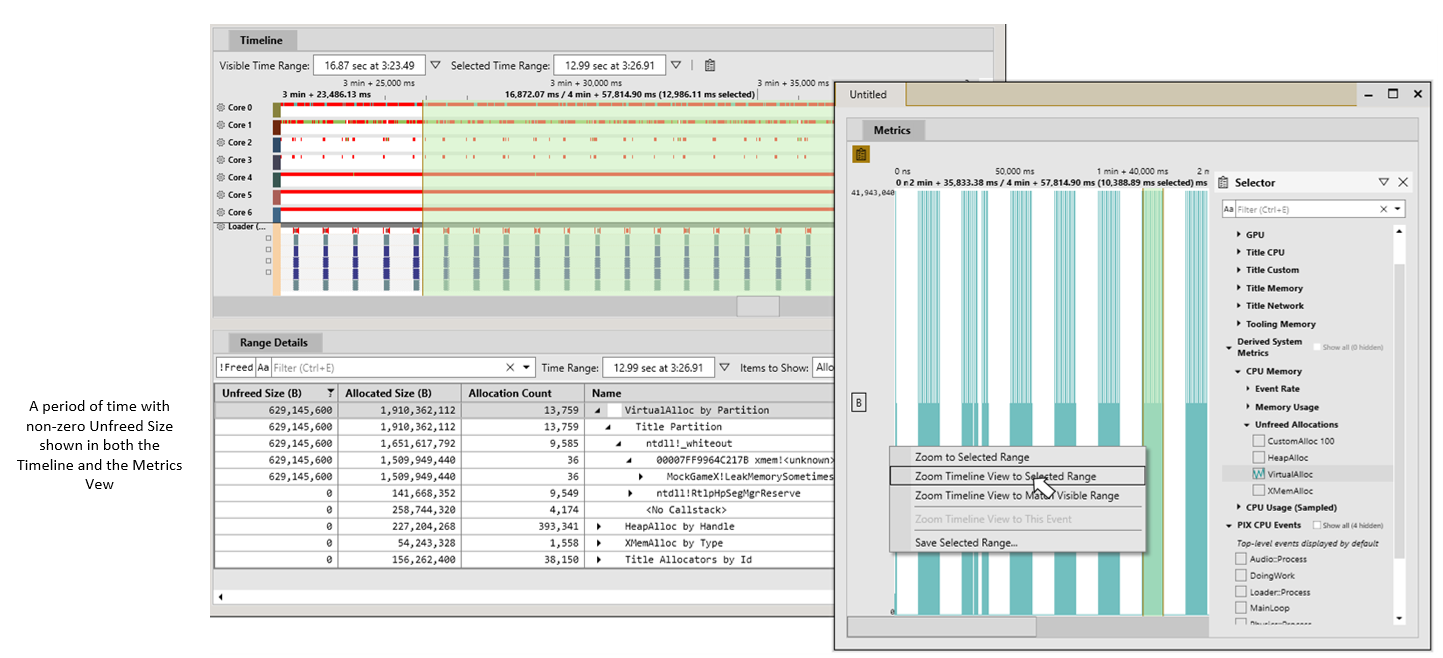Open the Core 1 lane settings gear

point(221,125)
